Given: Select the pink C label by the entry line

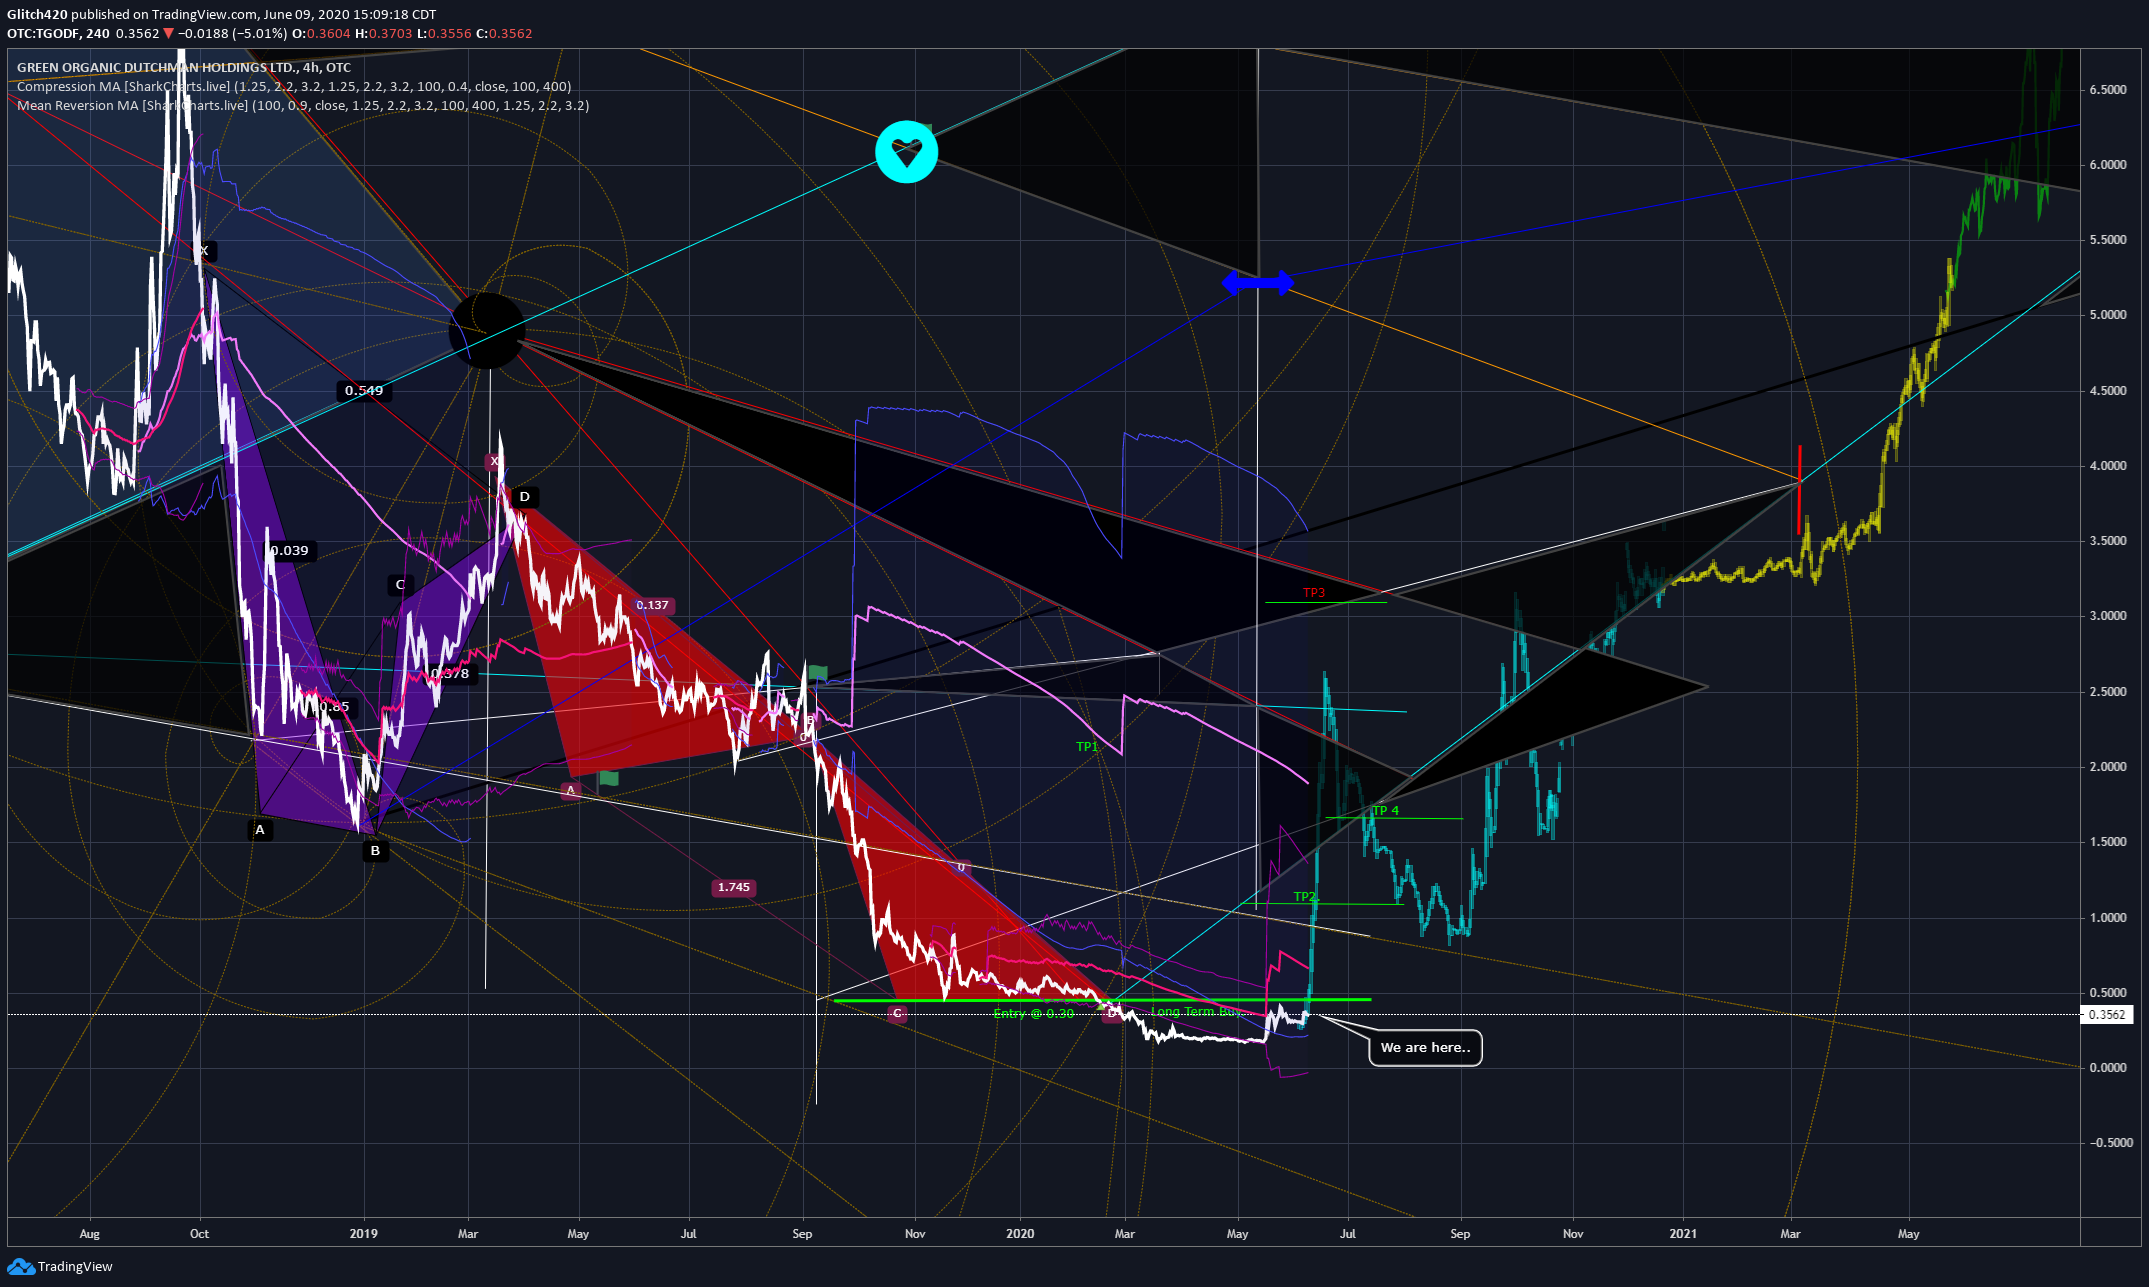Looking at the screenshot, I should tap(897, 1014).
